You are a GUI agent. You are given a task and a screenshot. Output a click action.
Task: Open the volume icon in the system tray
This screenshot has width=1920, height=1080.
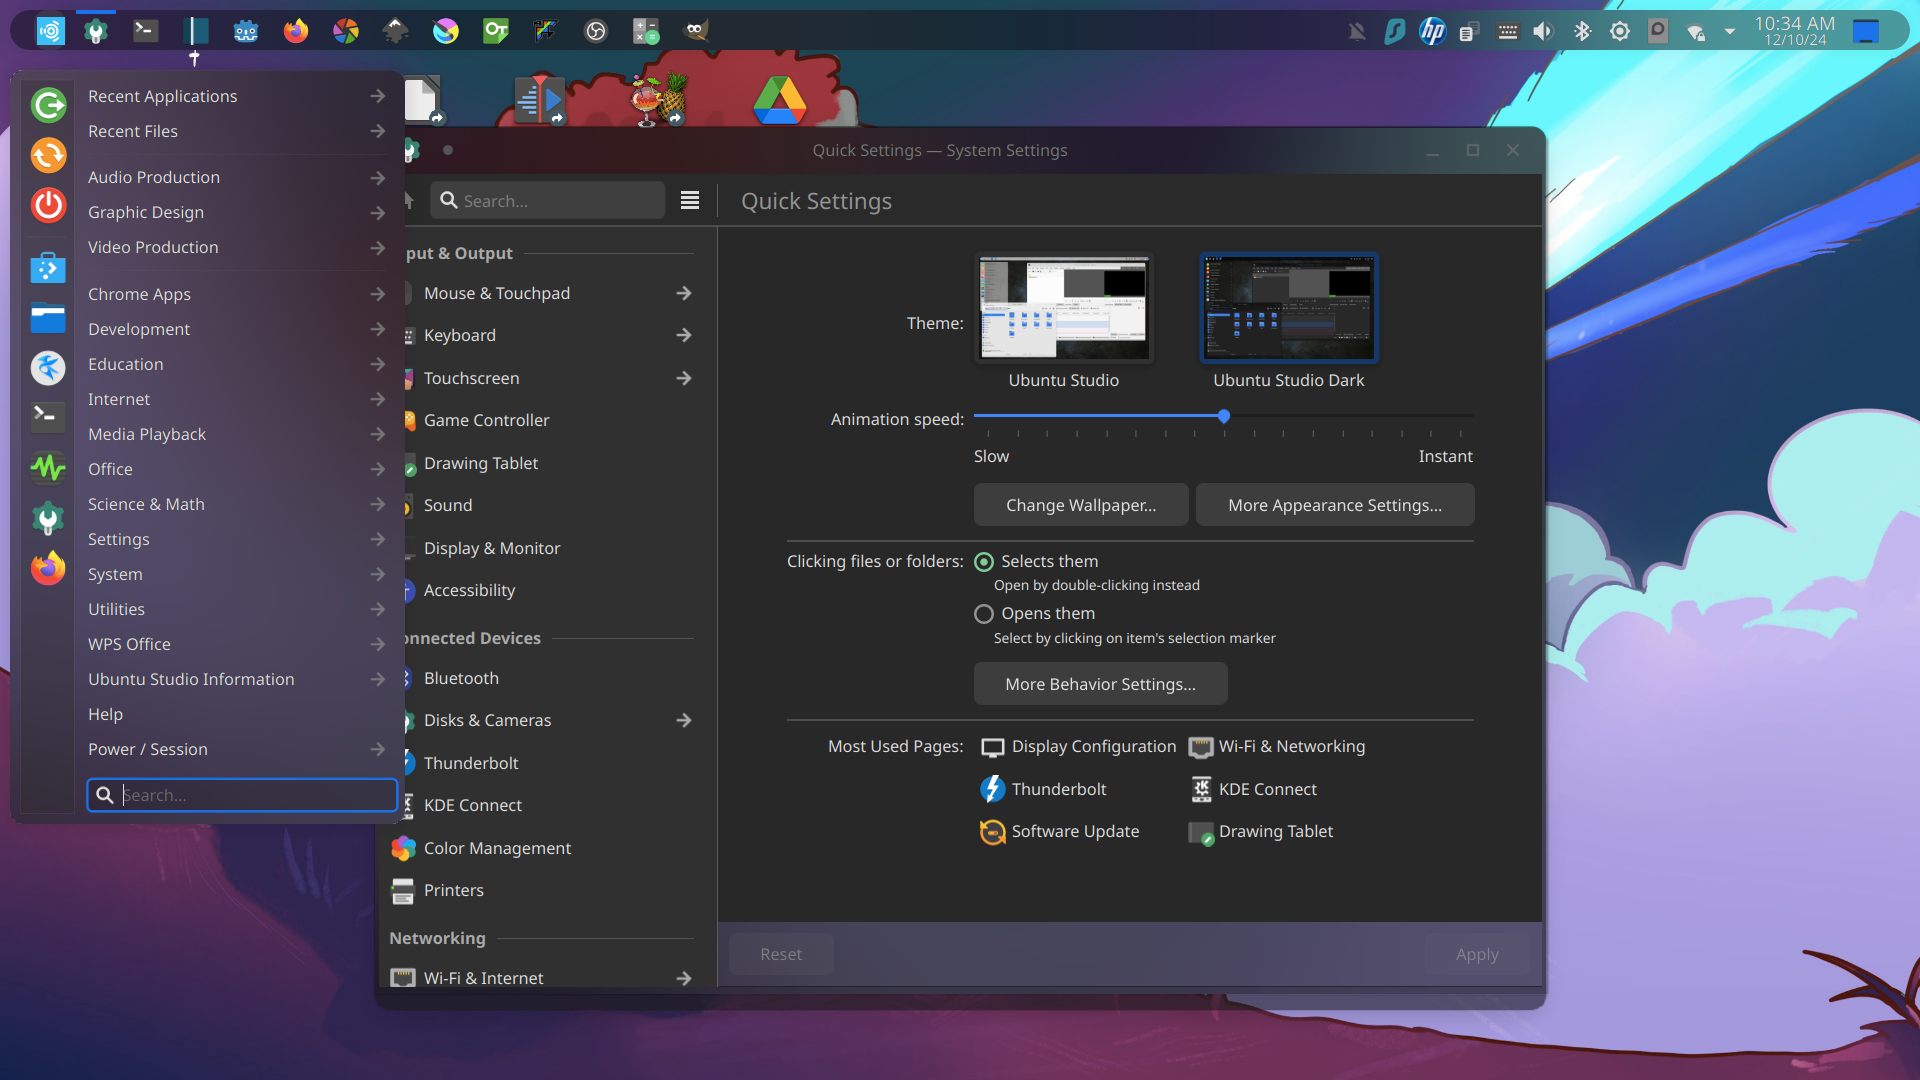[x=1543, y=31]
